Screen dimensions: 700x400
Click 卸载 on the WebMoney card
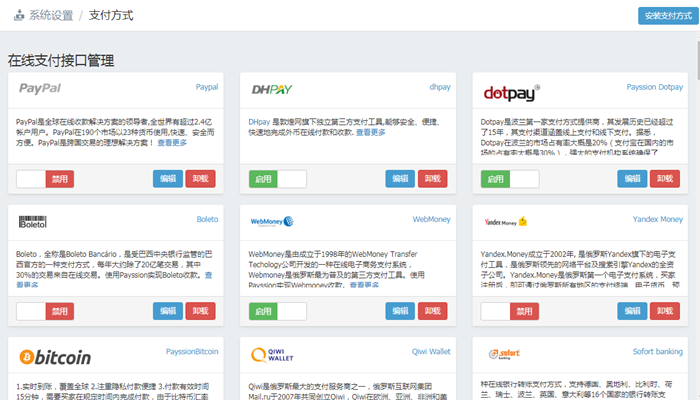coord(433,311)
